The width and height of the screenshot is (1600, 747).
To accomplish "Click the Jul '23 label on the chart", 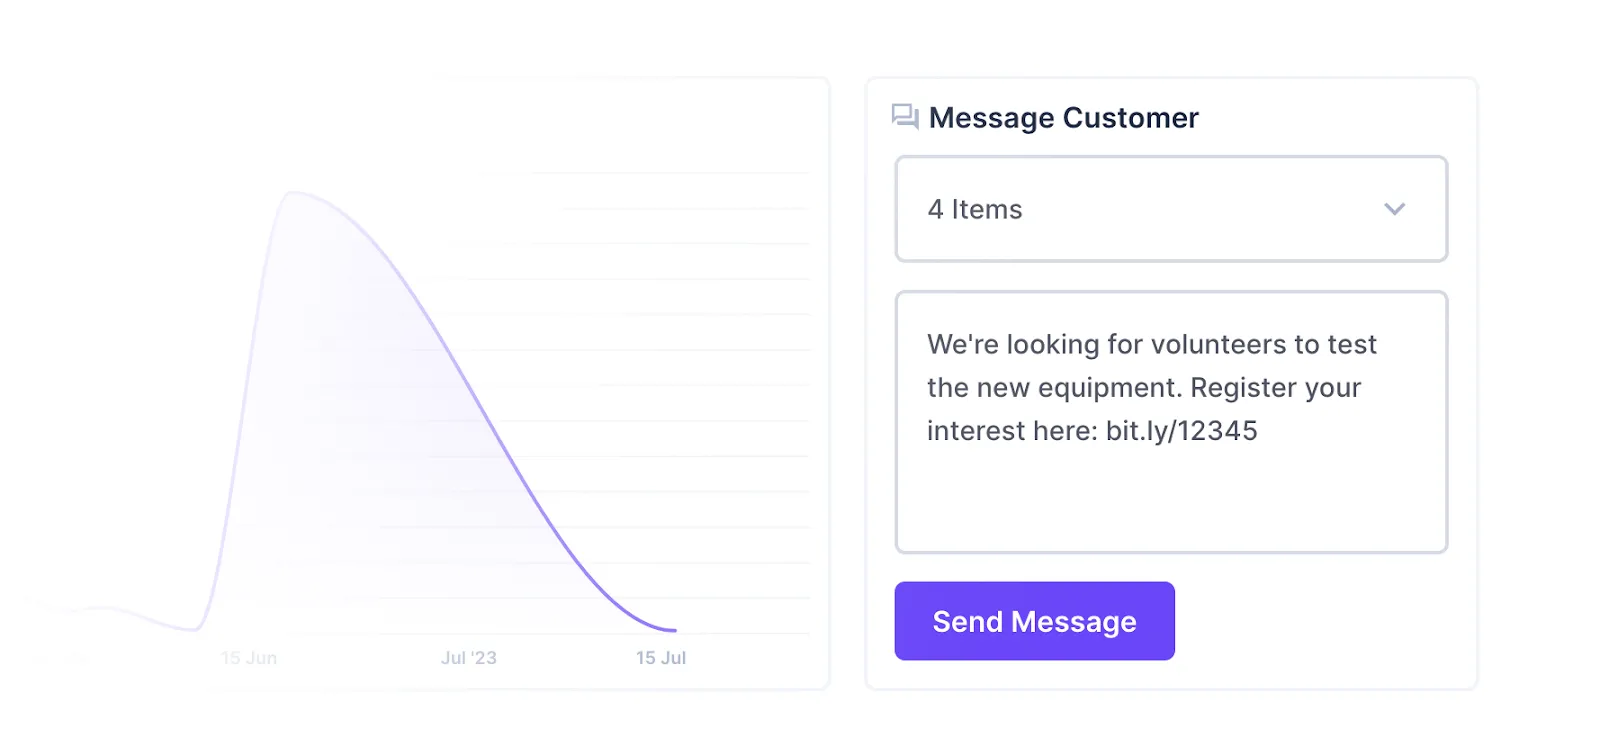I will tap(470, 658).
